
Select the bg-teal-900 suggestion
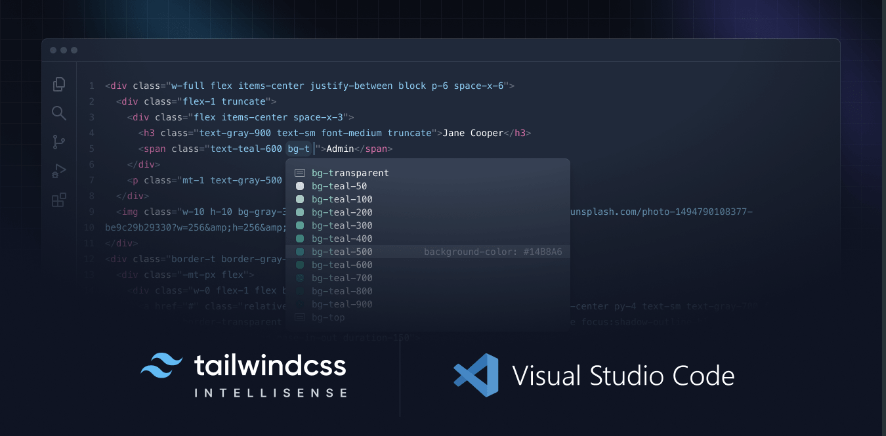(428, 304)
